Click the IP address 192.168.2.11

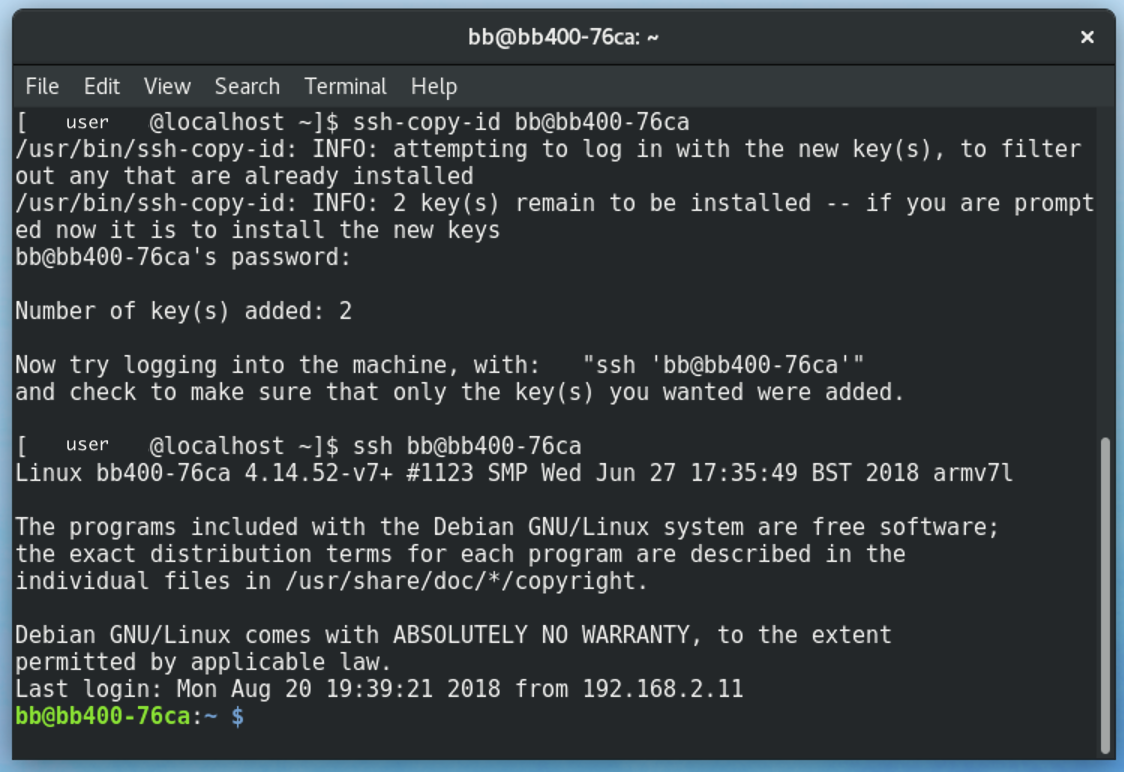663,689
